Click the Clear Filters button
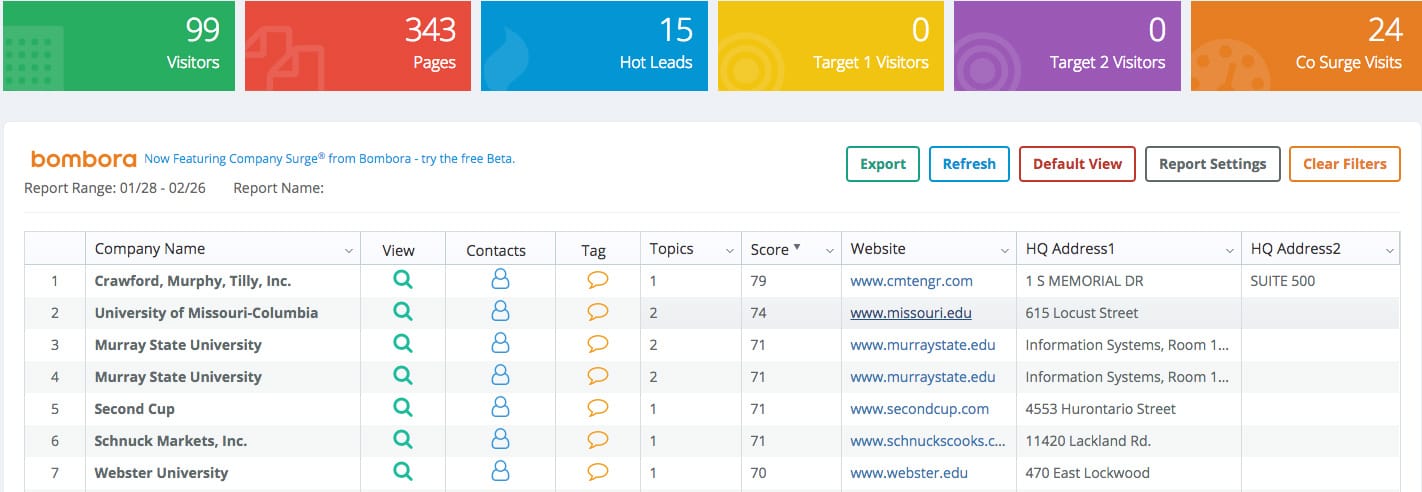The image size is (1422, 492). tap(1344, 164)
